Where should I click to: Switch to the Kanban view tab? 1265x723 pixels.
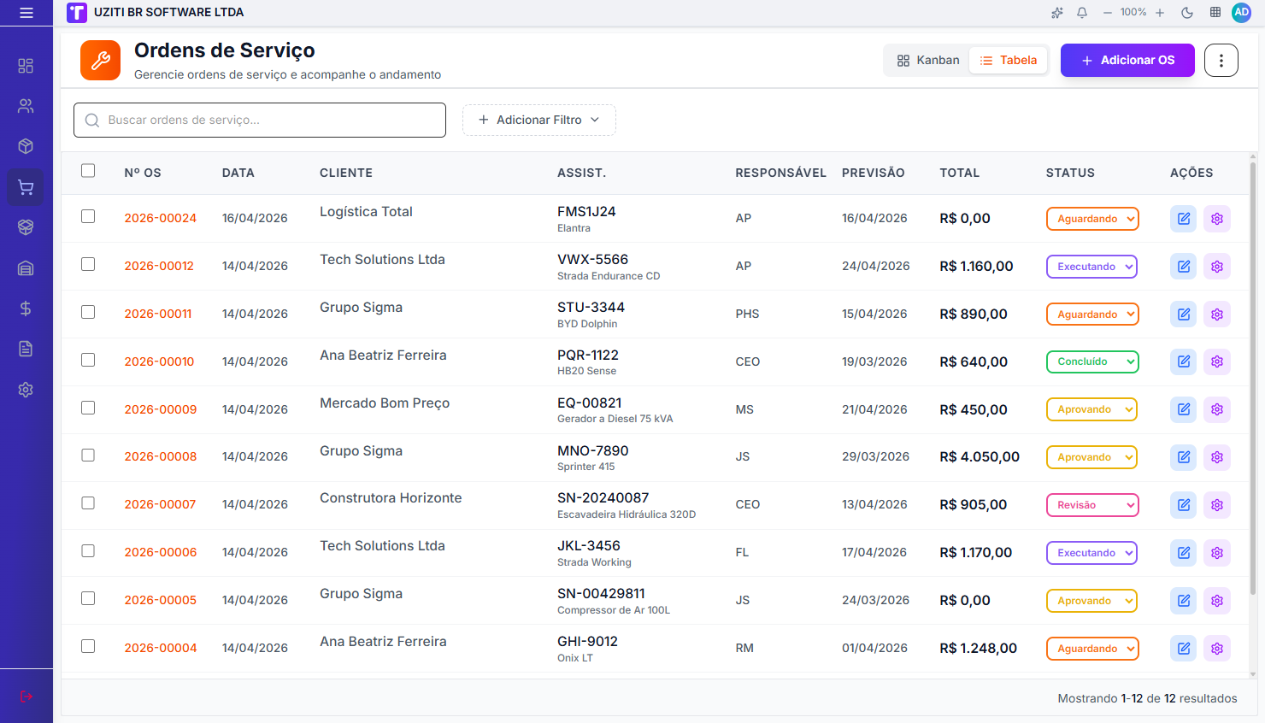[928, 60]
